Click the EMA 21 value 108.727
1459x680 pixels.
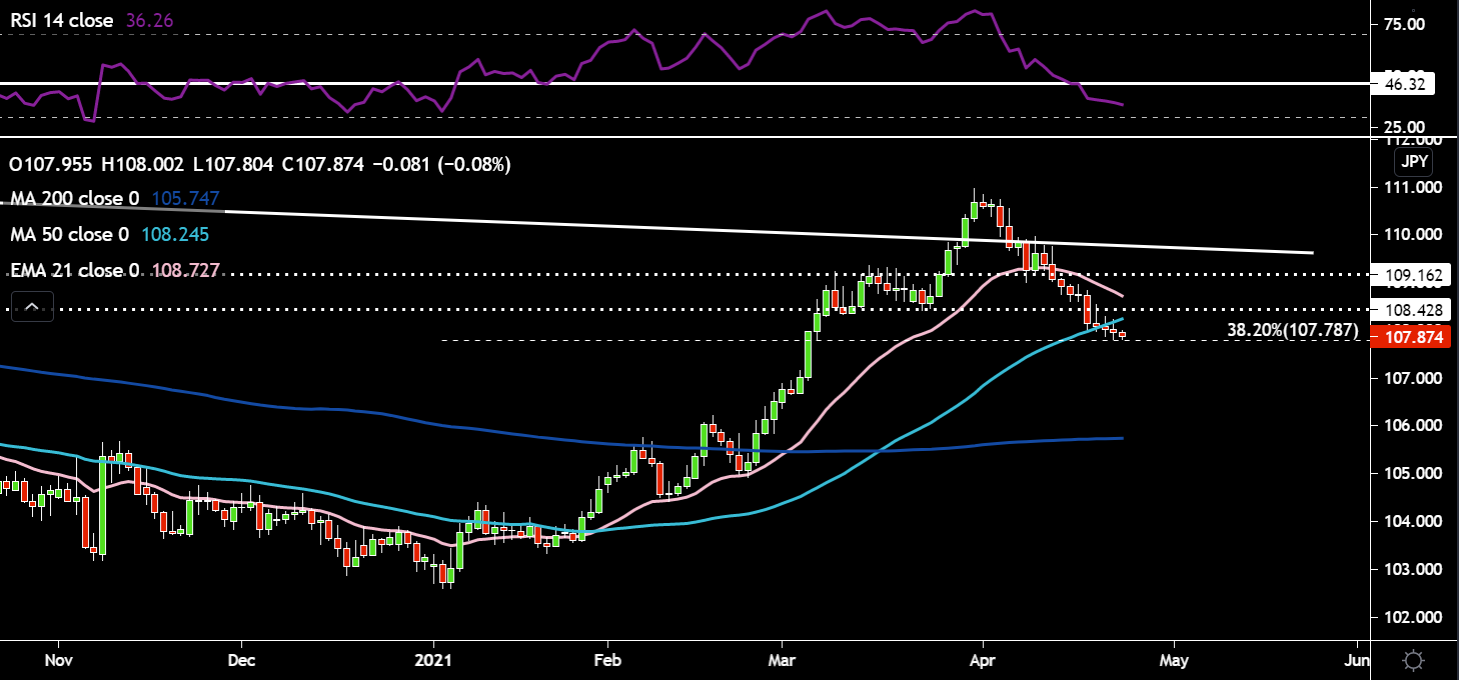[x=184, y=271]
